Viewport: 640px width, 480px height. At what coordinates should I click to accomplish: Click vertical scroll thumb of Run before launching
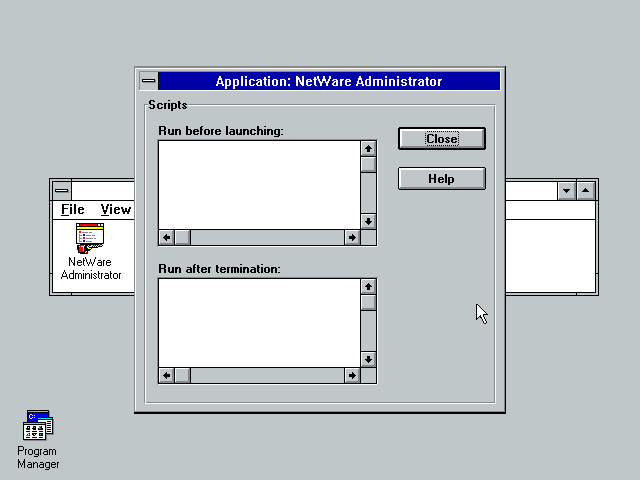click(368, 164)
